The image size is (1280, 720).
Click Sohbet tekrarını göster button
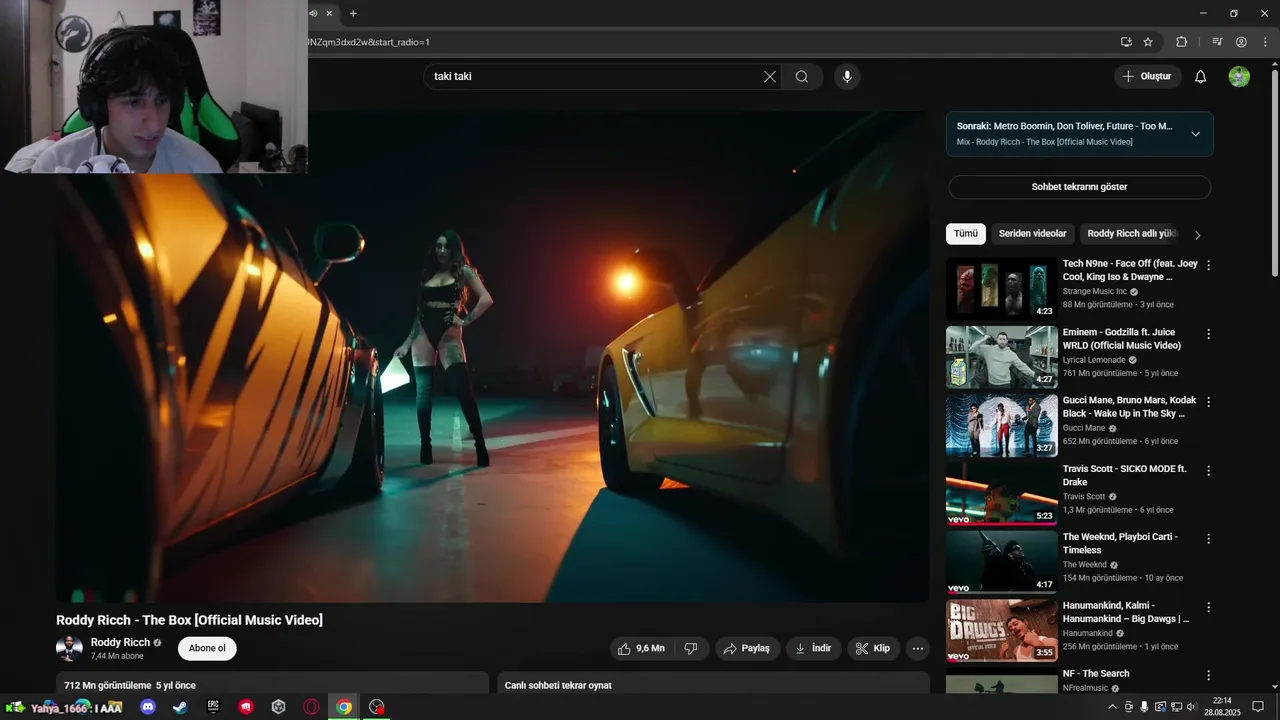click(1080, 187)
